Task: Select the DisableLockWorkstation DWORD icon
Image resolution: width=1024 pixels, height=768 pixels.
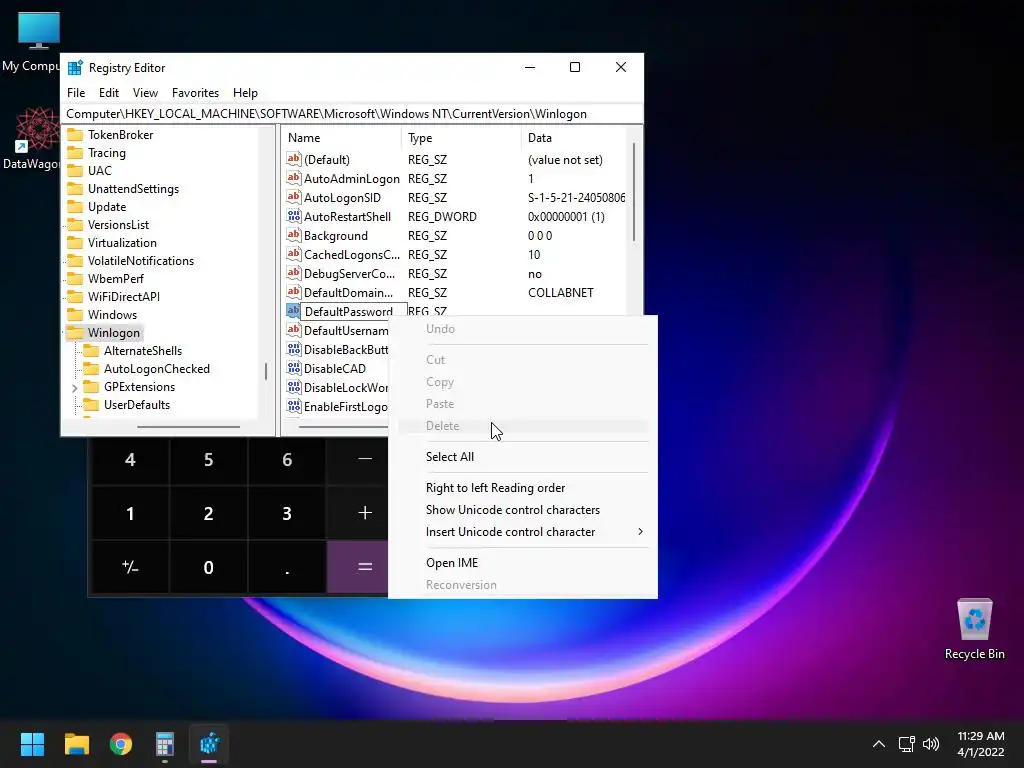Action: (294, 387)
